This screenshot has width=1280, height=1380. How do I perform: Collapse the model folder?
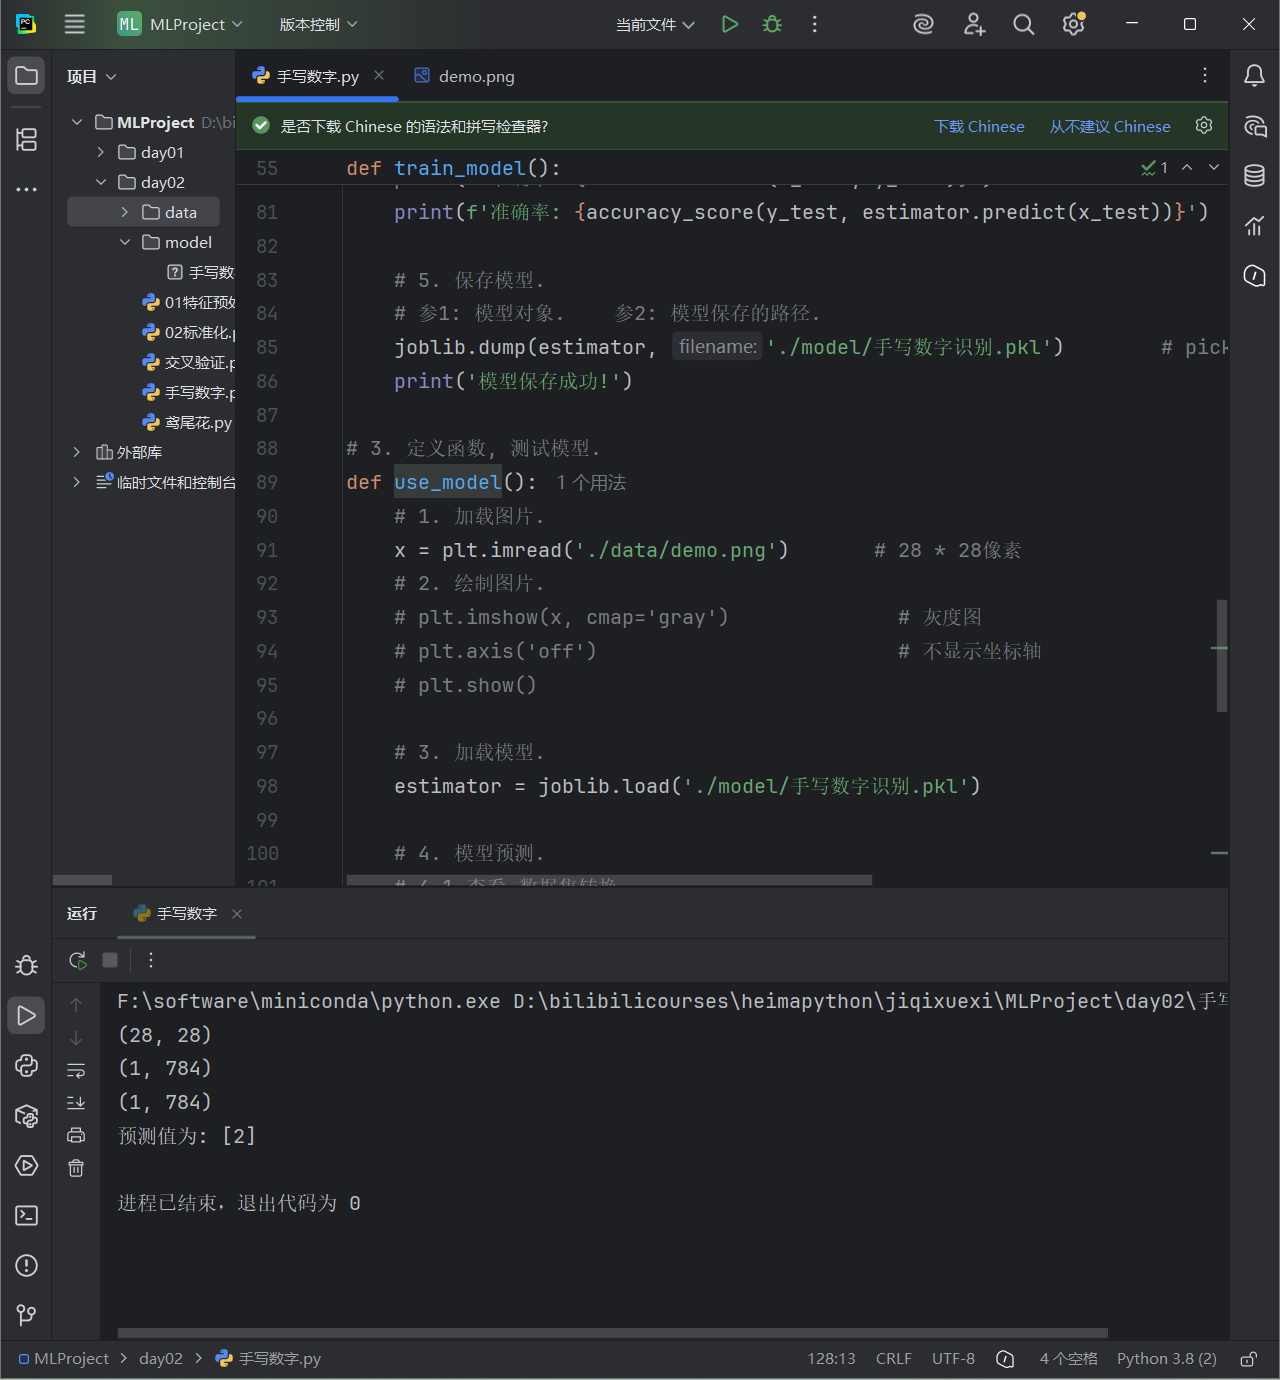[125, 242]
